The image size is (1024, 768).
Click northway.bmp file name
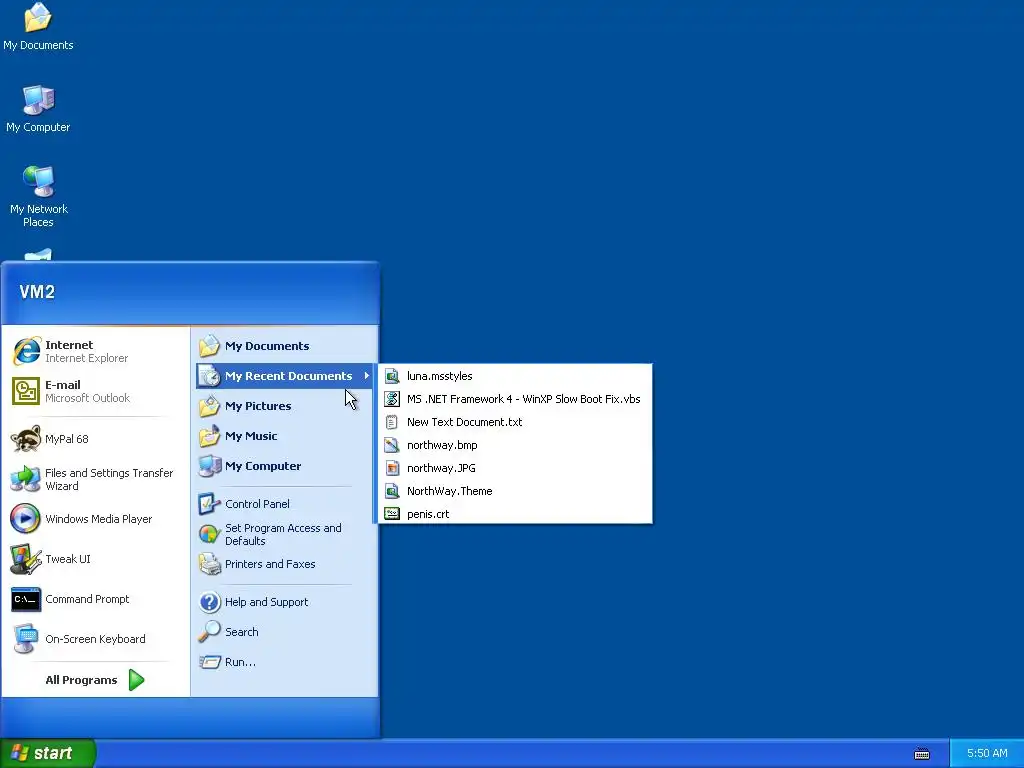tap(442, 445)
